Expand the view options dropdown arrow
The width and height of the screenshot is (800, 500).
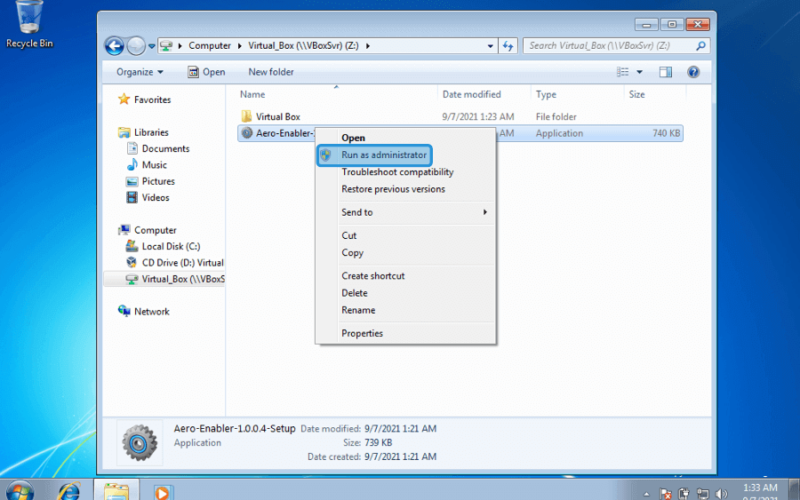(x=639, y=72)
